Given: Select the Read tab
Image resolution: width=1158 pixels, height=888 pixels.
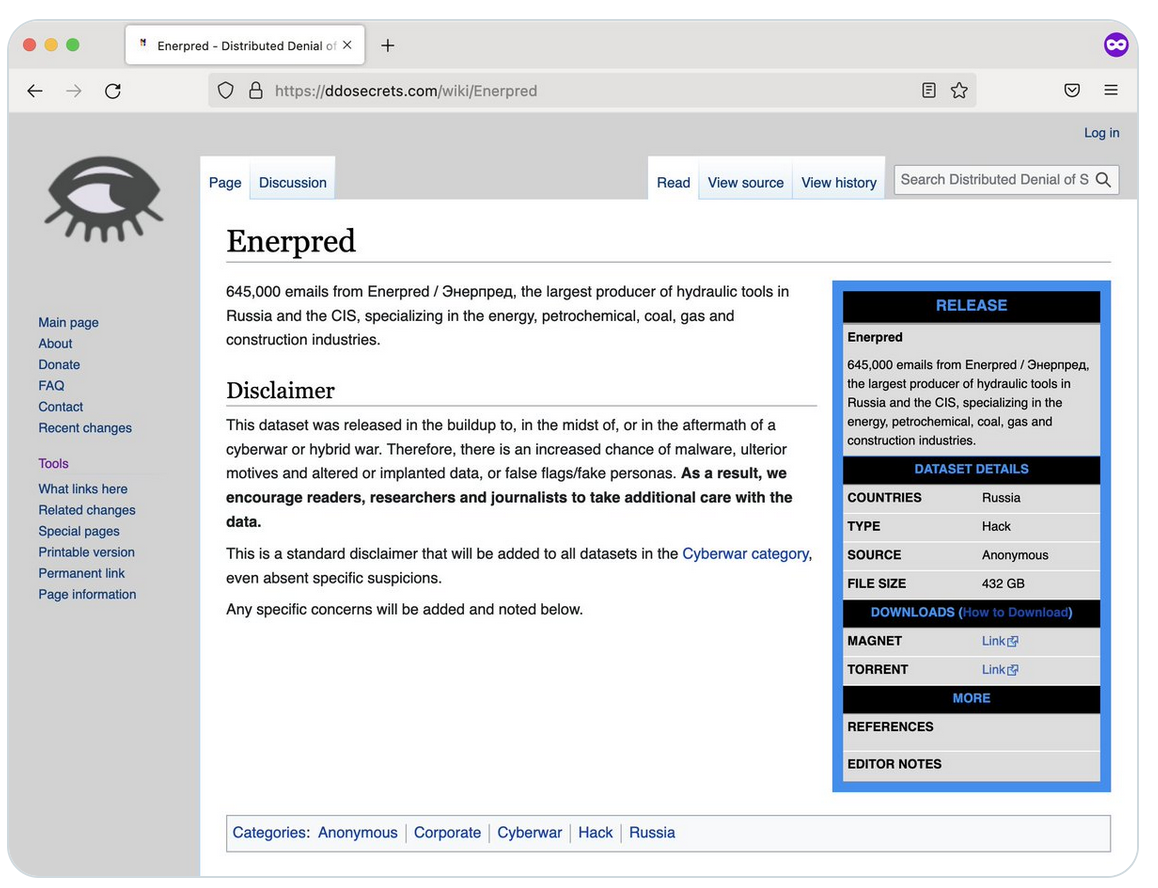Looking at the screenshot, I should pos(674,182).
